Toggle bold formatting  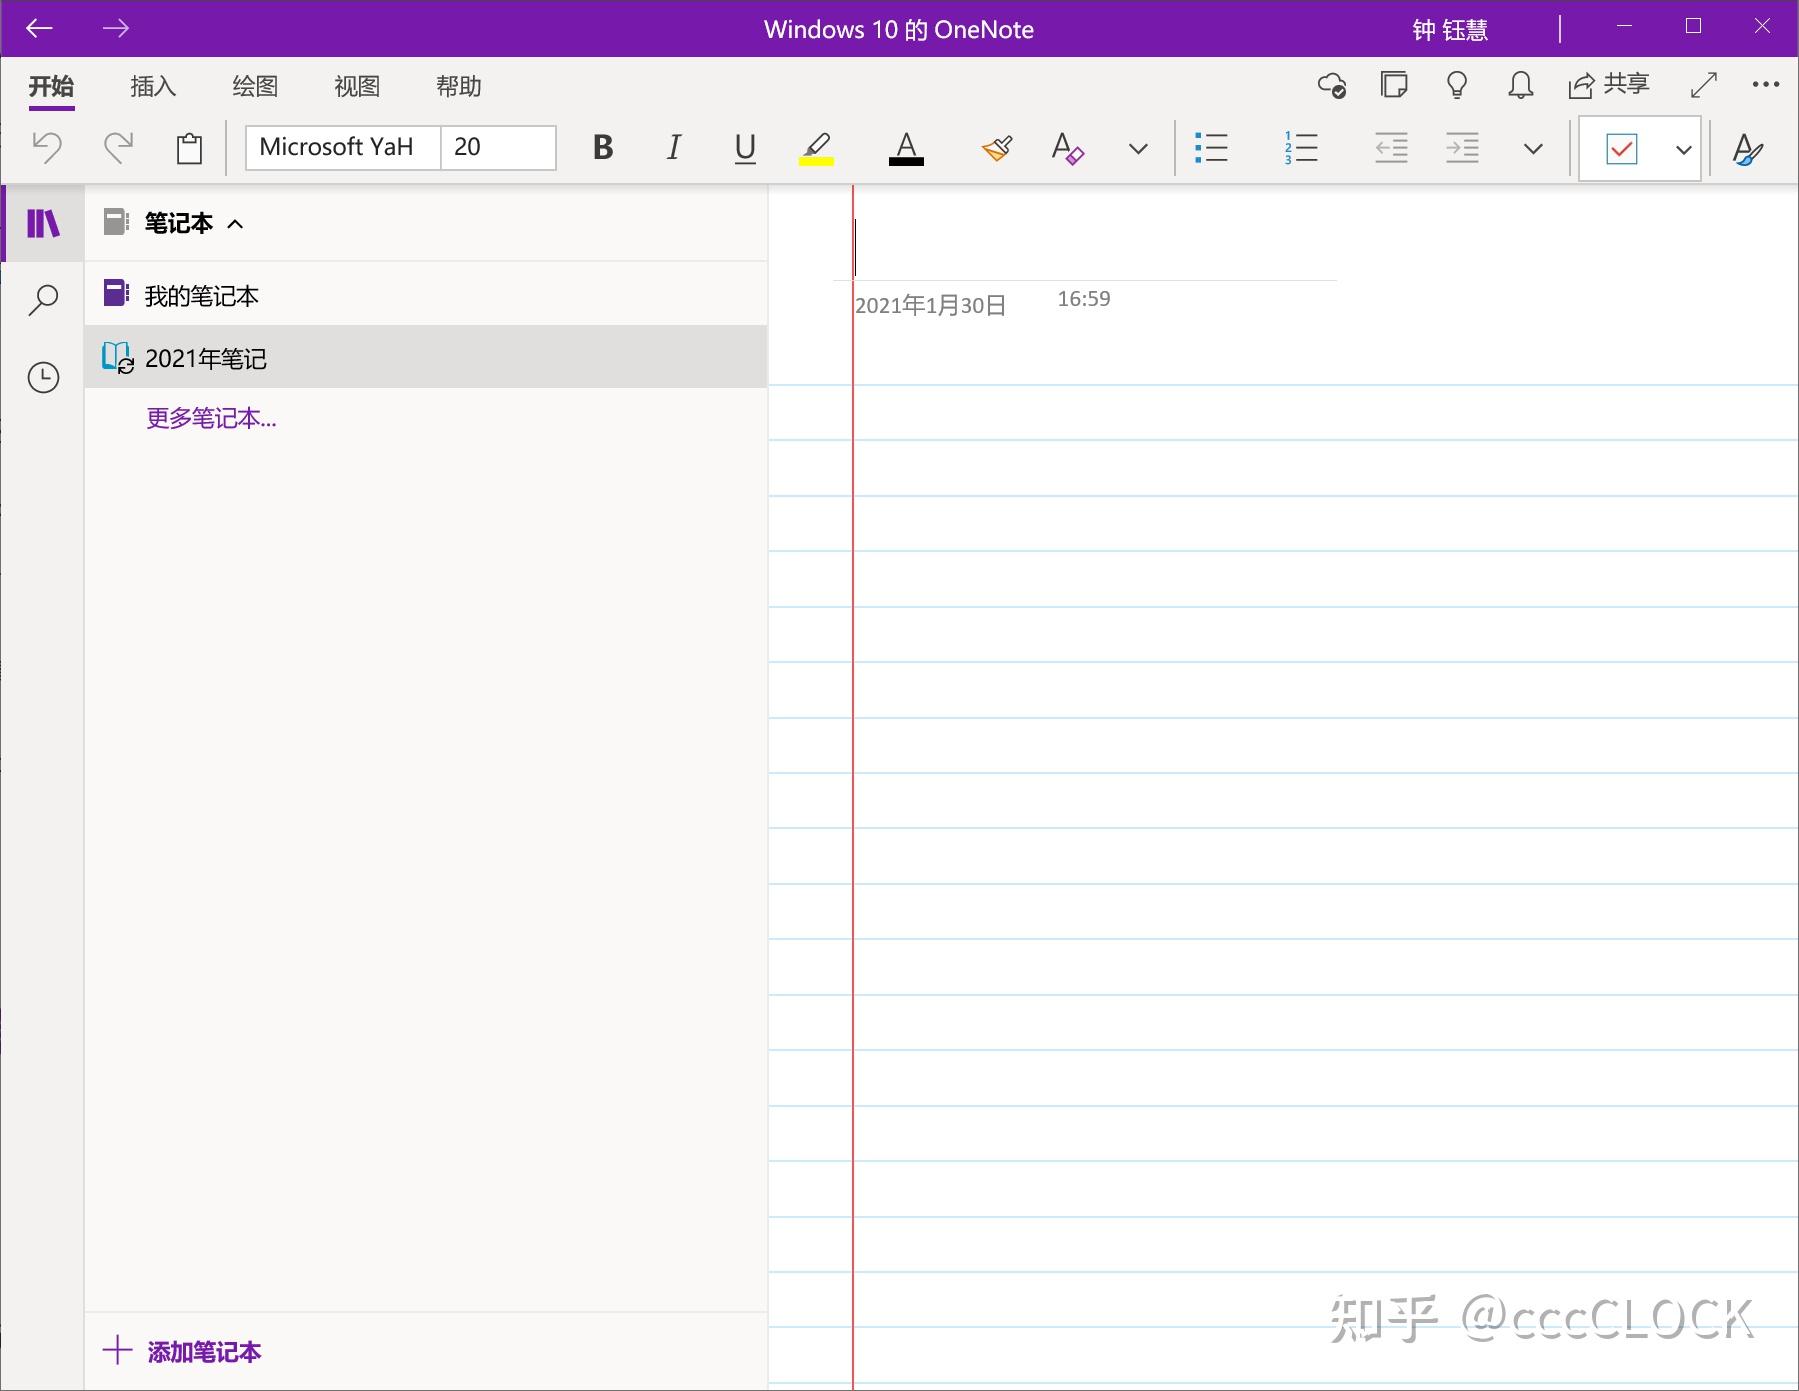coord(602,148)
